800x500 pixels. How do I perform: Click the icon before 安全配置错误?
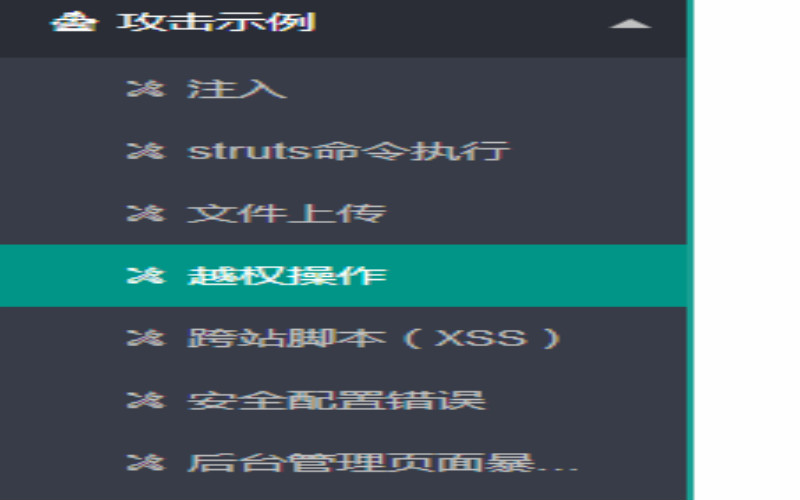(x=146, y=400)
